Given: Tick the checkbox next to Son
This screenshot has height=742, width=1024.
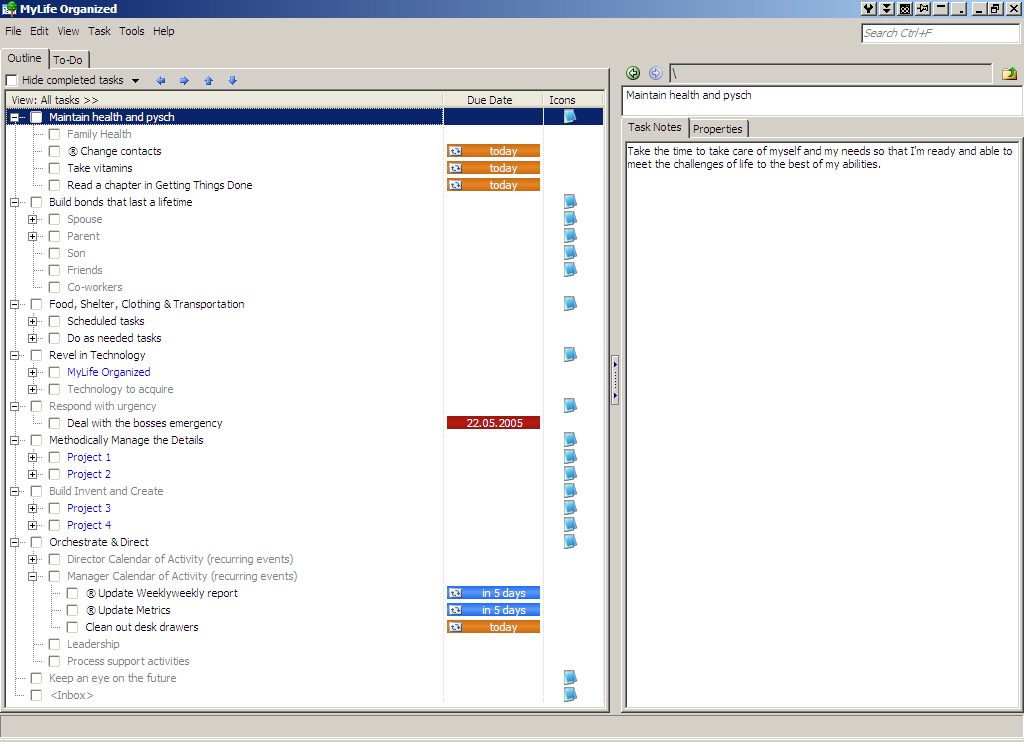Looking at the screenshot, I should pyautogui.click(x=54, y=253).
